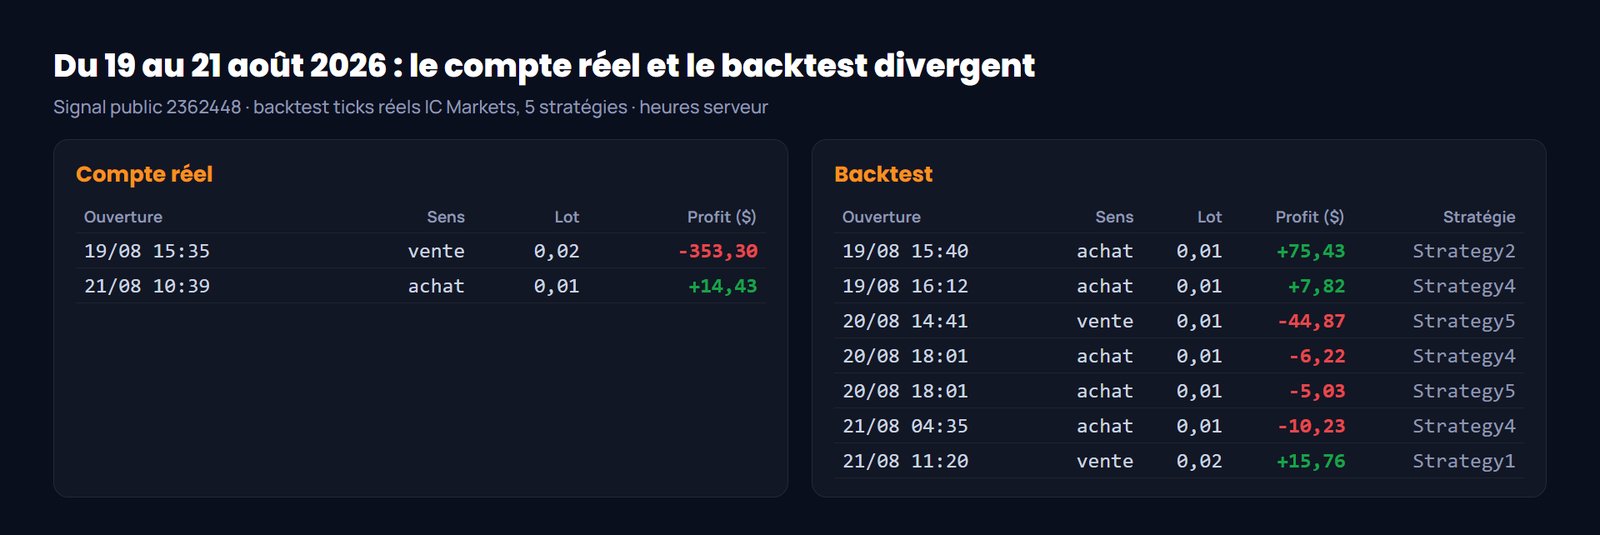
Task: Click the page title about 19–21 août 2026
Action: (544, 66)
